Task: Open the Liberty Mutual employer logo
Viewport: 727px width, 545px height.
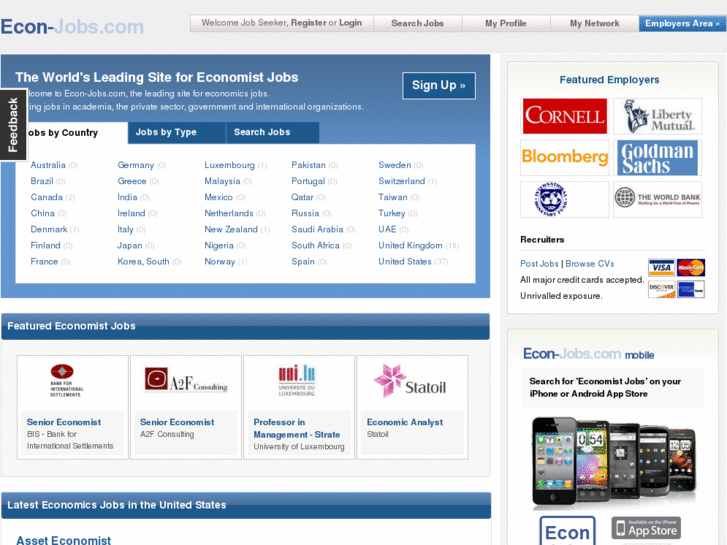Action: point(657,116)
